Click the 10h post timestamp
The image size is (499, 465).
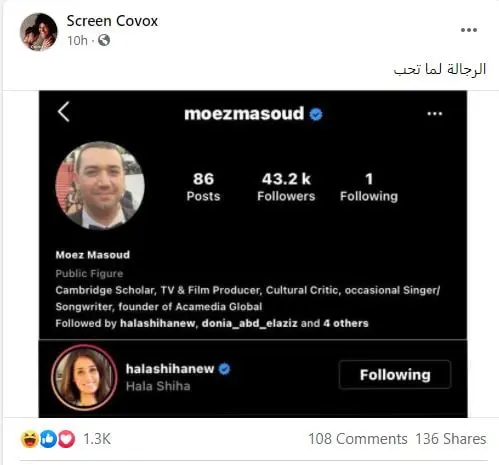(77, 41)
